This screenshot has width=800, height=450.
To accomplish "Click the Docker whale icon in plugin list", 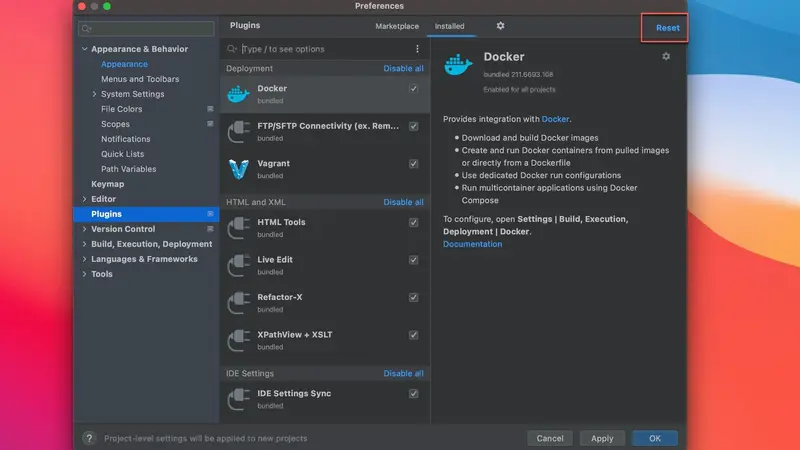I will coord(238,94).
